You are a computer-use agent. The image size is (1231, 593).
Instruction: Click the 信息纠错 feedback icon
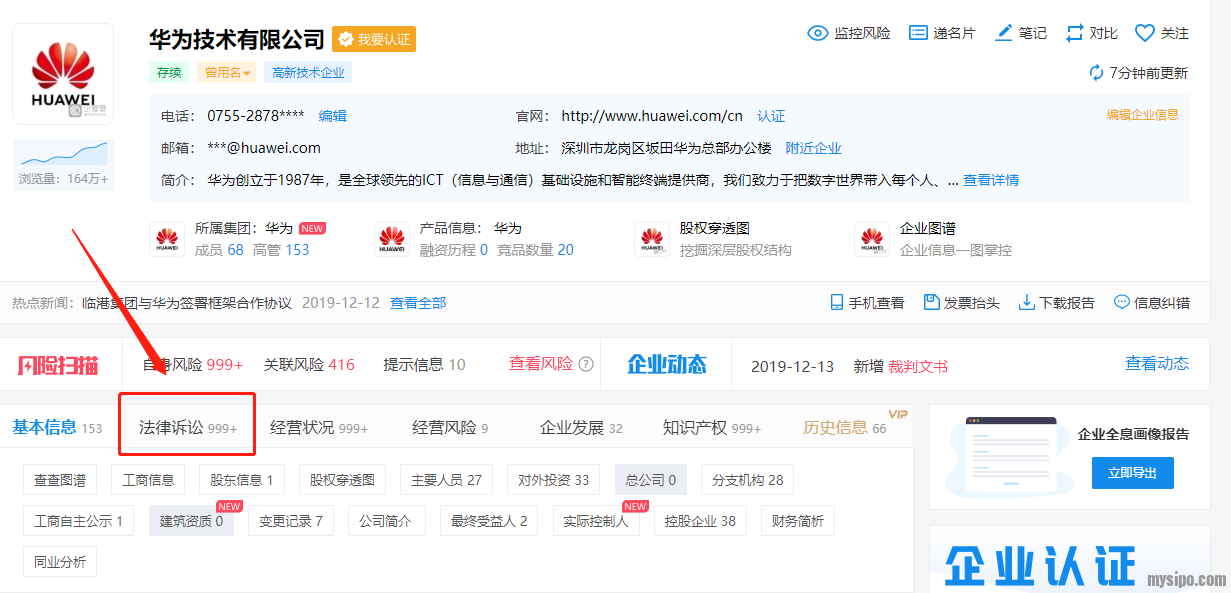(1121, 302)
